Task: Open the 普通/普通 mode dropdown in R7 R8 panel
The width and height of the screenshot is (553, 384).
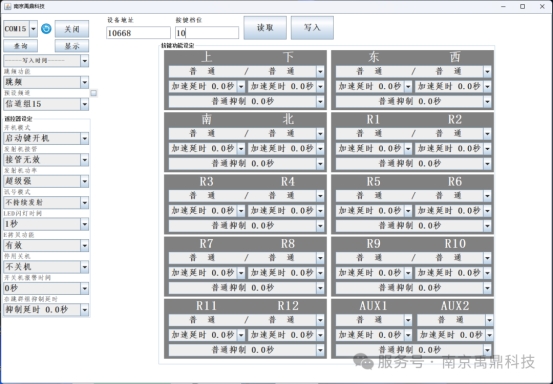Action: pos(246,258)
